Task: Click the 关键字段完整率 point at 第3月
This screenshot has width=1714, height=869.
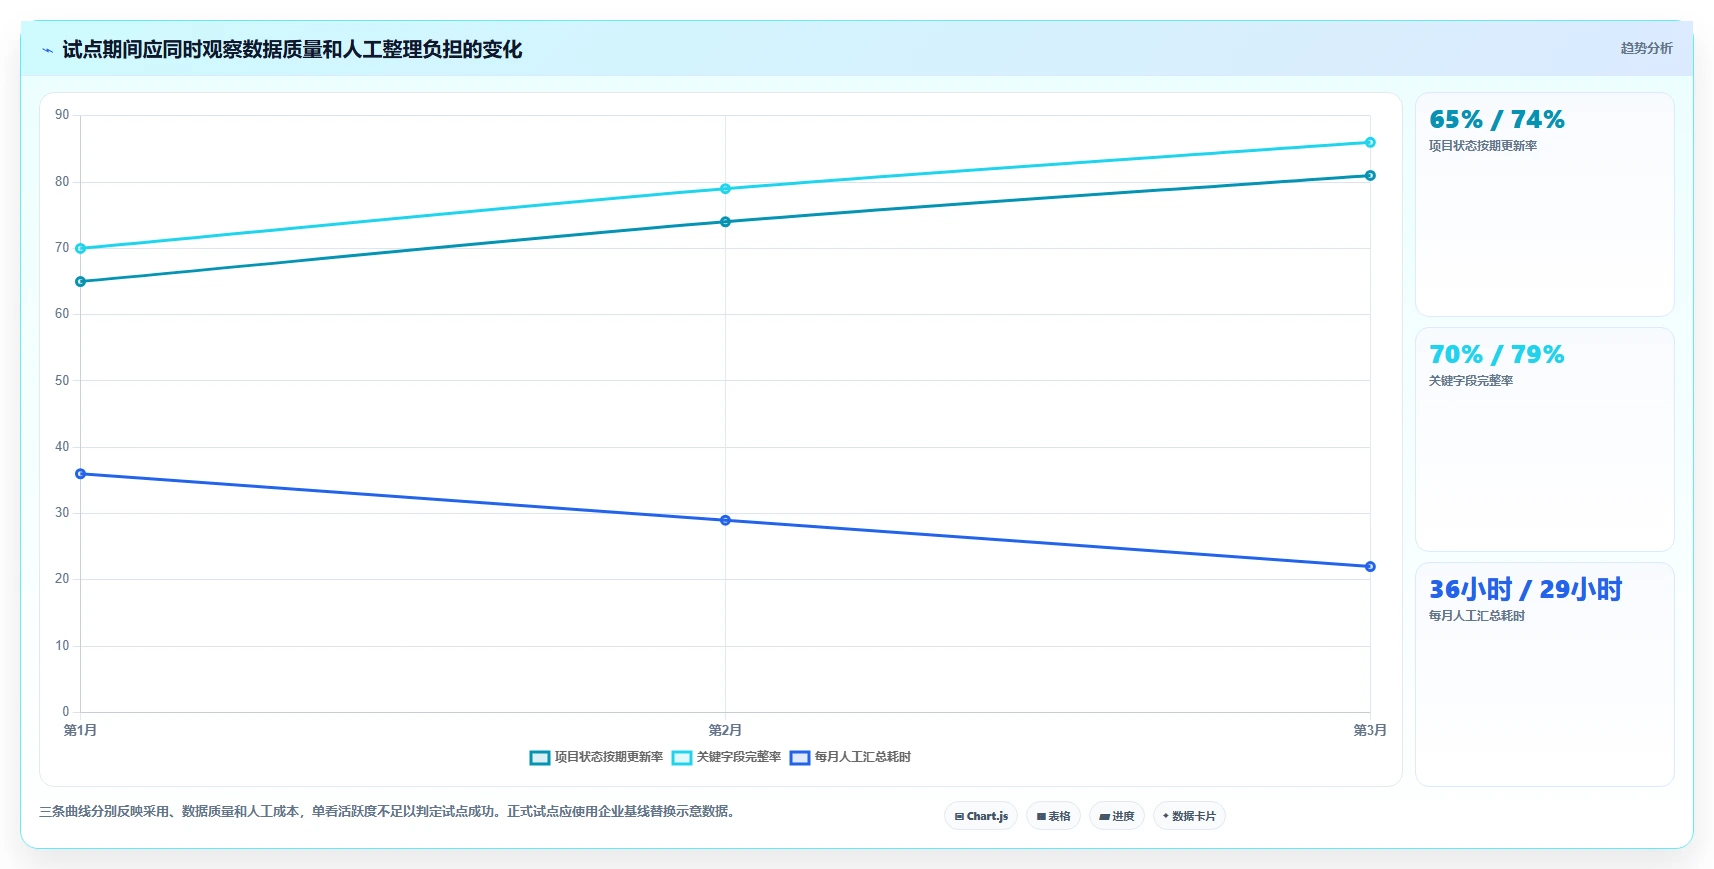Action: (x=1370, y=143)
